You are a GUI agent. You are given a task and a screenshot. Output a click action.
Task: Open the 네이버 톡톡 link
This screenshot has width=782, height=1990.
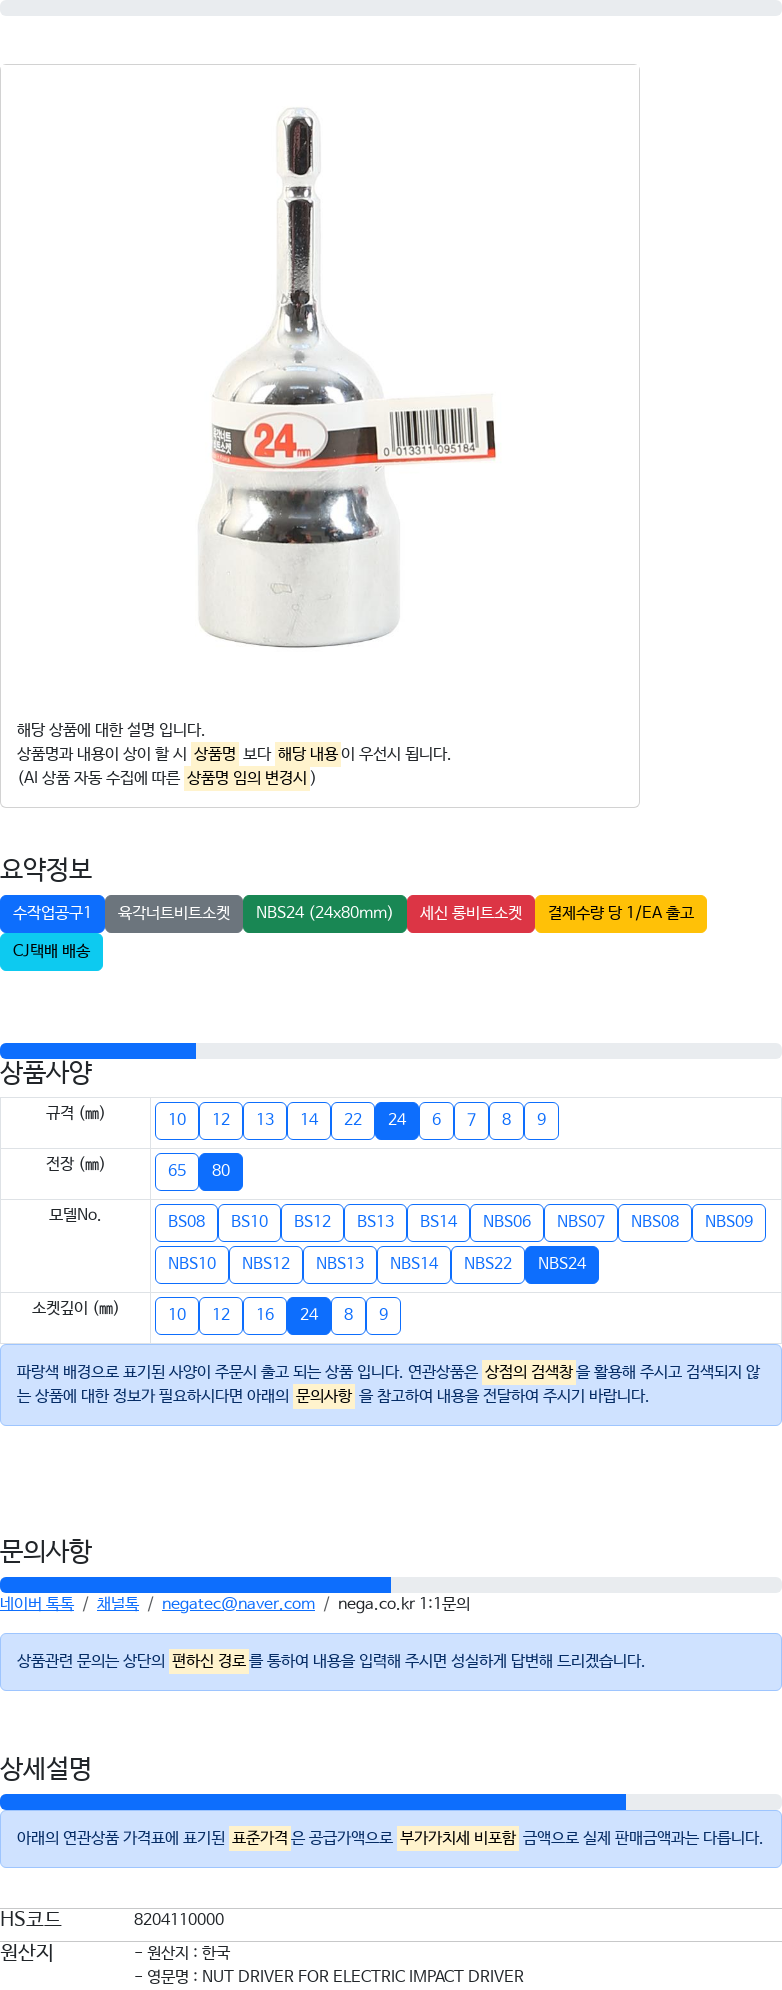click(37, 1604)
